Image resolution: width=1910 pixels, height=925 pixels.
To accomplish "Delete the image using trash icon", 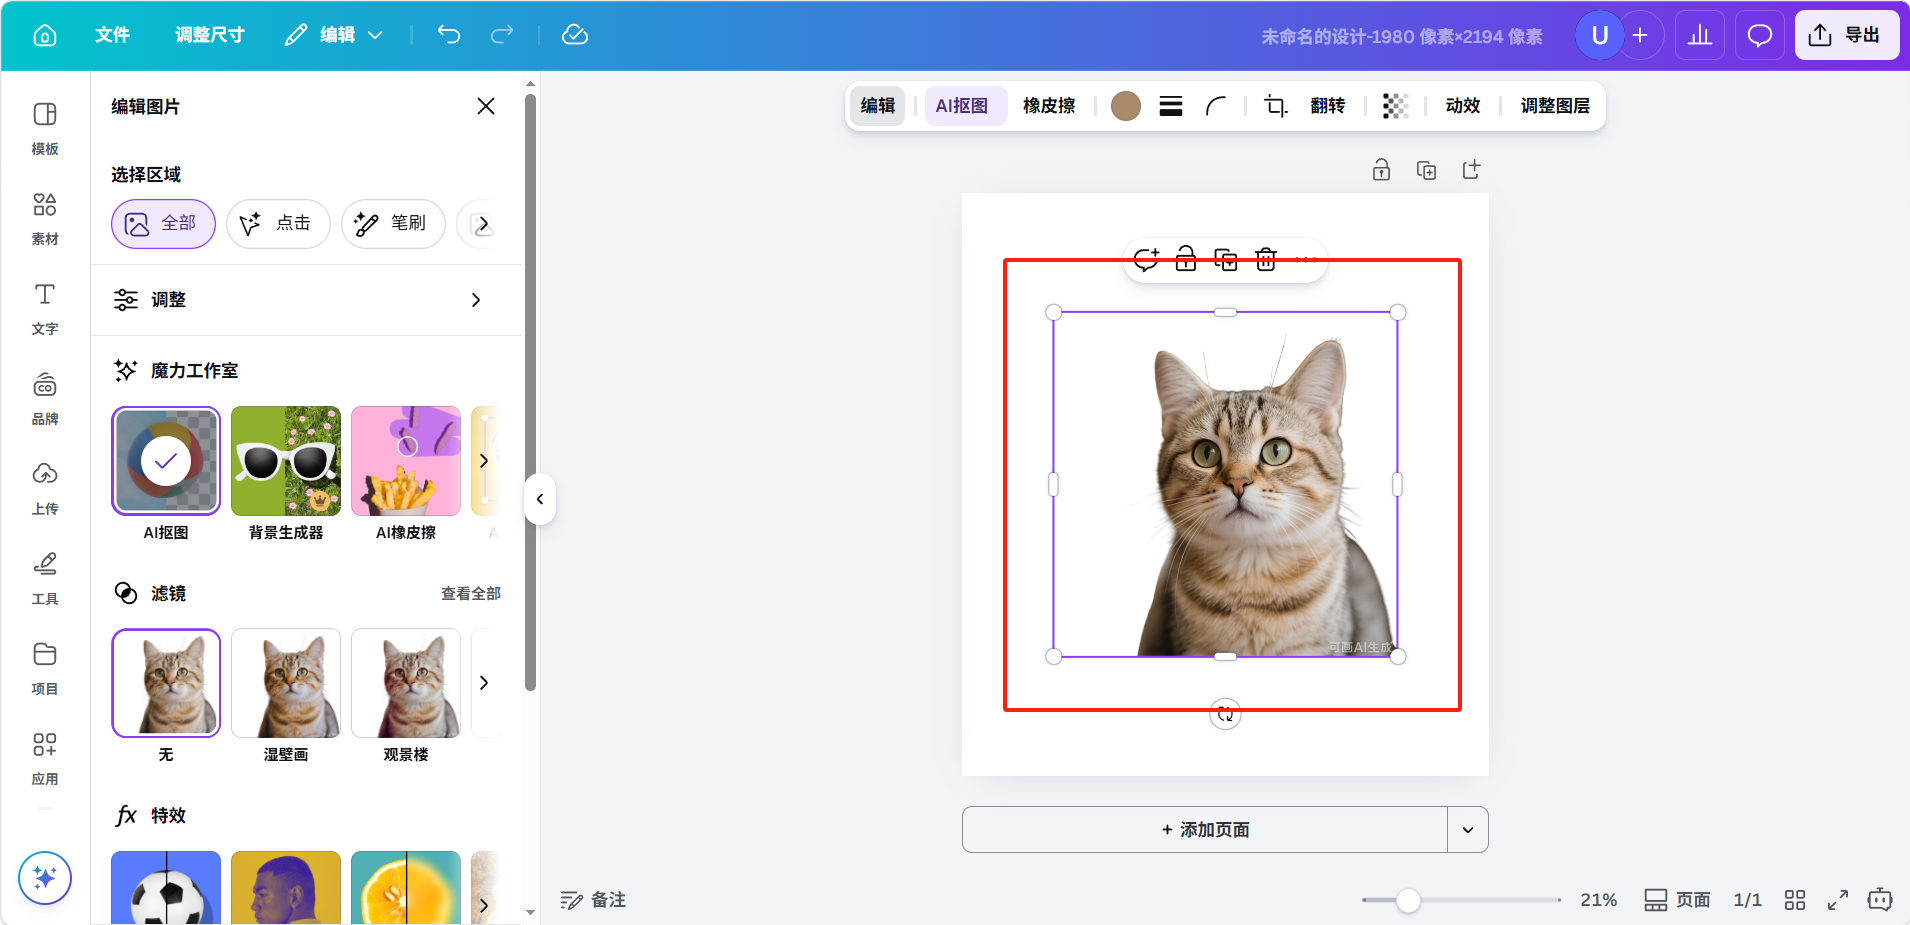I will click(x=1266, y=260).
